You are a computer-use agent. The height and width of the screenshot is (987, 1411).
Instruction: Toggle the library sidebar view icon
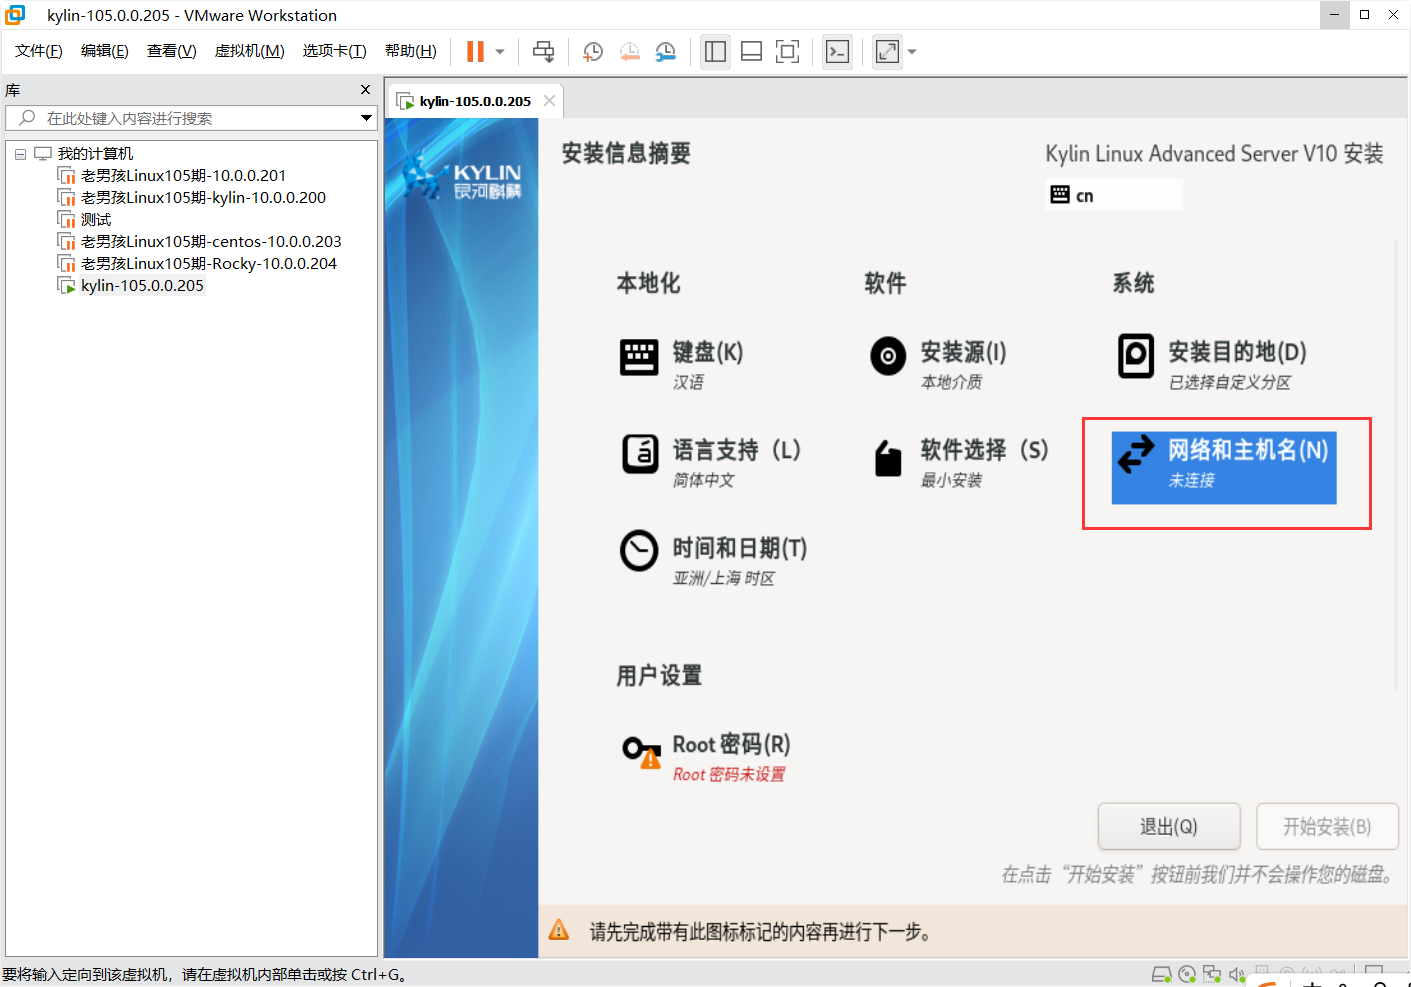(x=715, y=52)
